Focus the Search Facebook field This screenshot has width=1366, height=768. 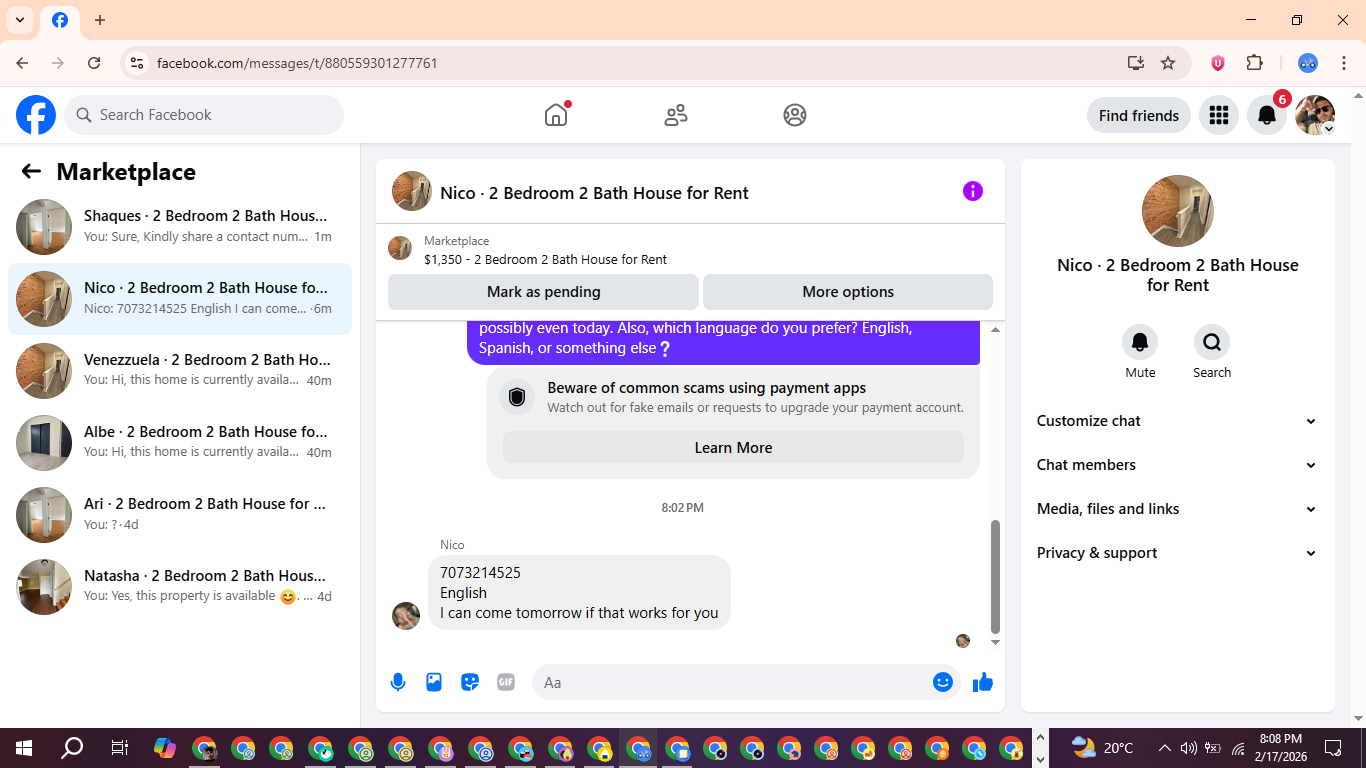pyautogui.click(x=204, y=115)
